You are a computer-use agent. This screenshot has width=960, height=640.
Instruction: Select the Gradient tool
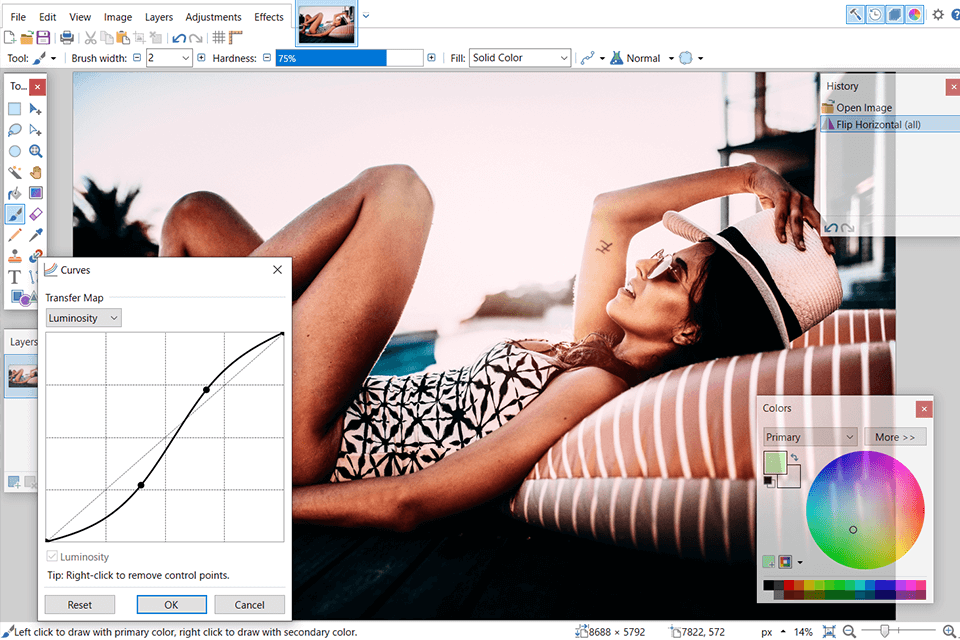36,194
